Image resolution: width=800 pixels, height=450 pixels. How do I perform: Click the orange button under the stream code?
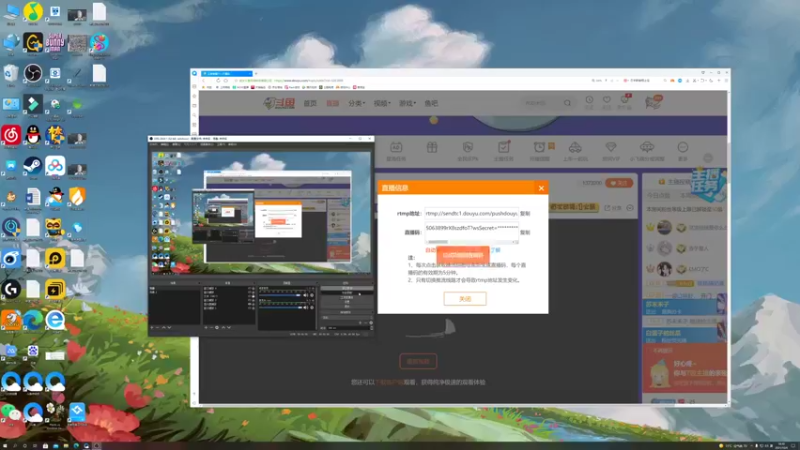(463, 255)
